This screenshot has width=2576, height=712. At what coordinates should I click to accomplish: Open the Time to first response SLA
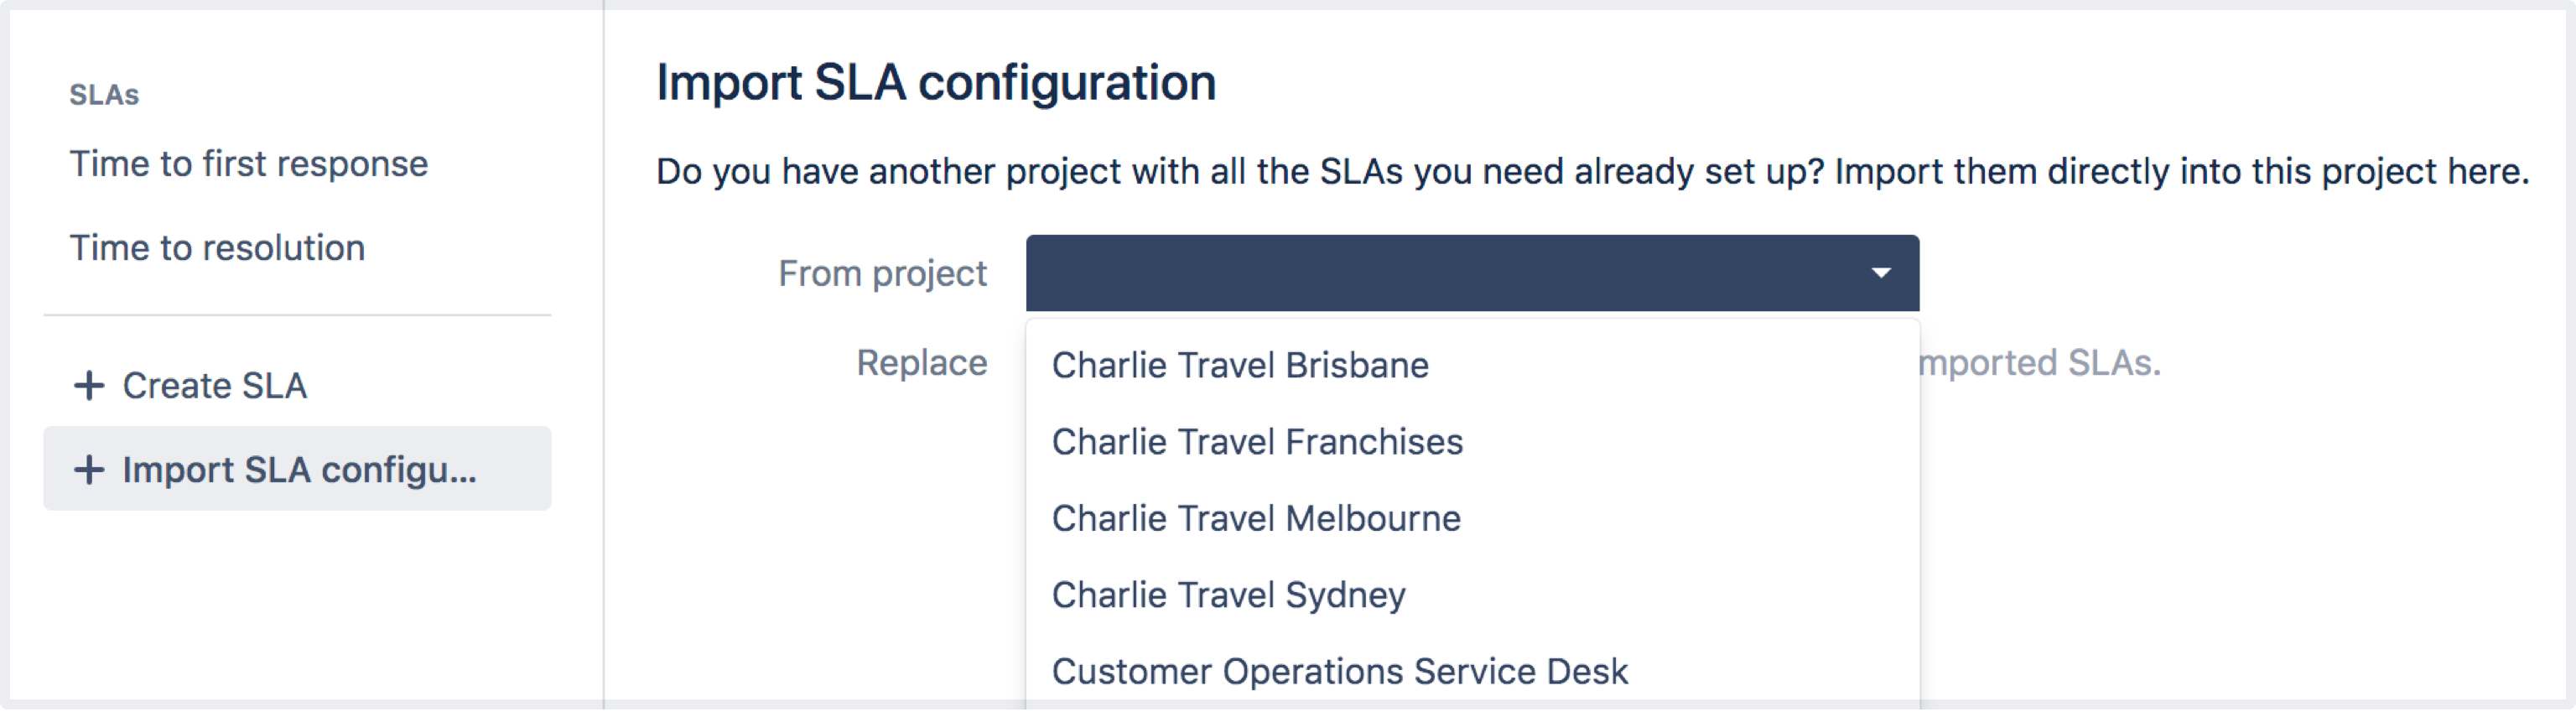point(248,164)
